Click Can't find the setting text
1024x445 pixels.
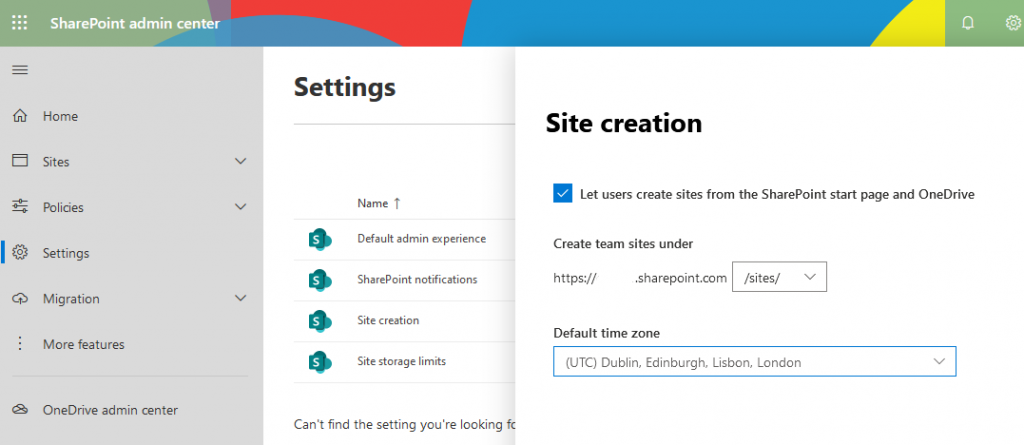(x=404, y=425)
